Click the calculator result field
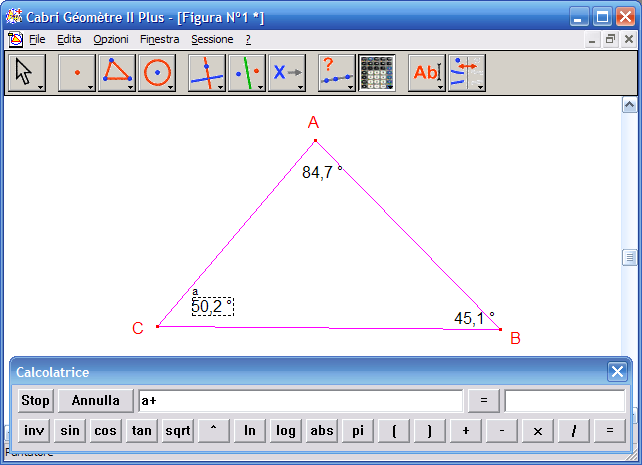642x465 pixels. (565, 400)
